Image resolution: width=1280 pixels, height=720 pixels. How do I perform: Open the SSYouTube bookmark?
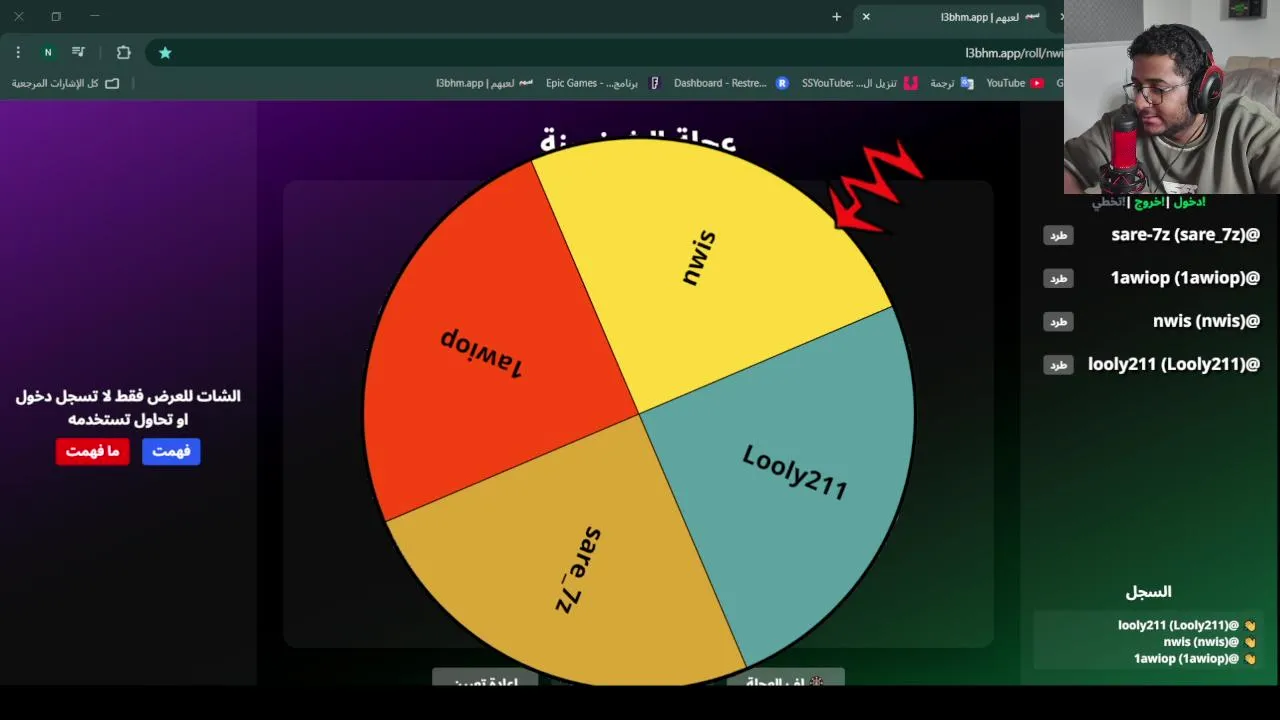pos(859,83)
